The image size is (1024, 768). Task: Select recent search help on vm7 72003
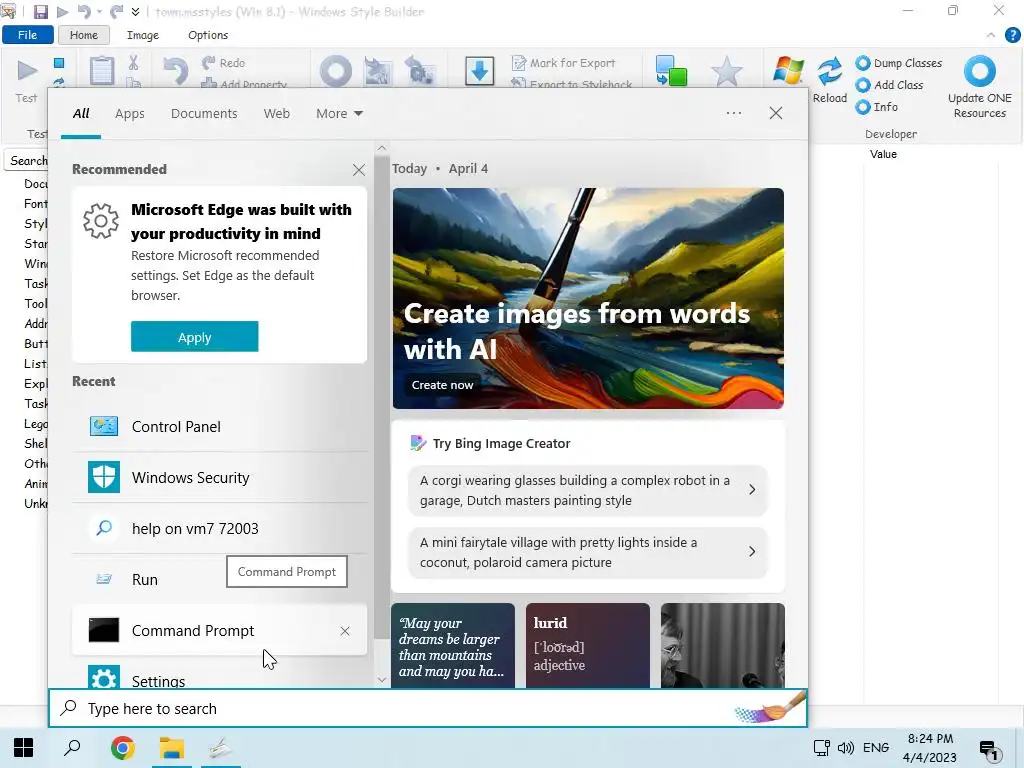click(219, 528)
